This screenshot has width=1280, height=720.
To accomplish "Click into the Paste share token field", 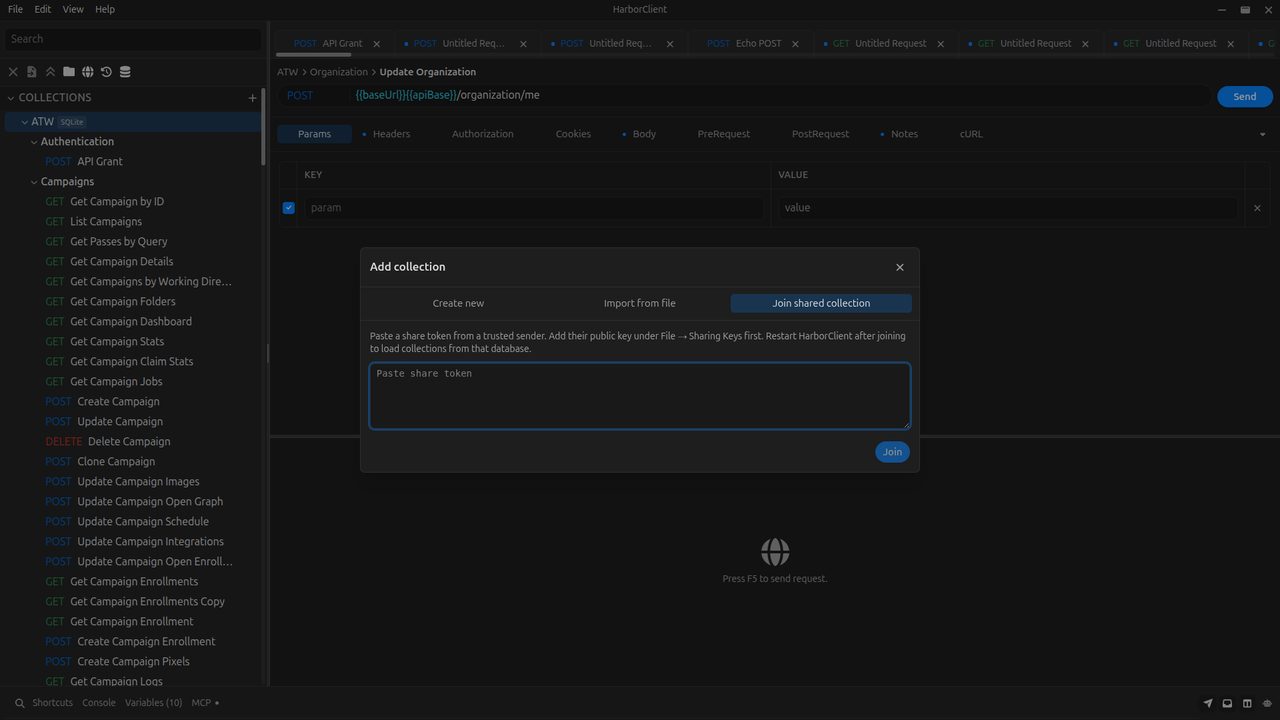I will (640, 396).
